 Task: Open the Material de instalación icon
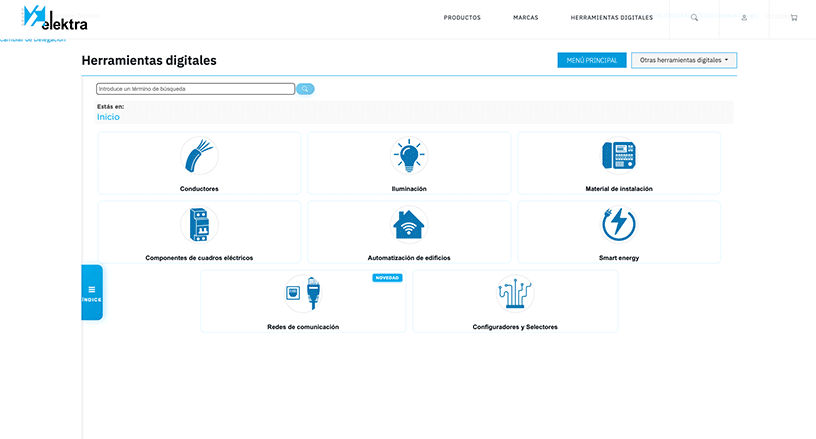click(619, 156)
